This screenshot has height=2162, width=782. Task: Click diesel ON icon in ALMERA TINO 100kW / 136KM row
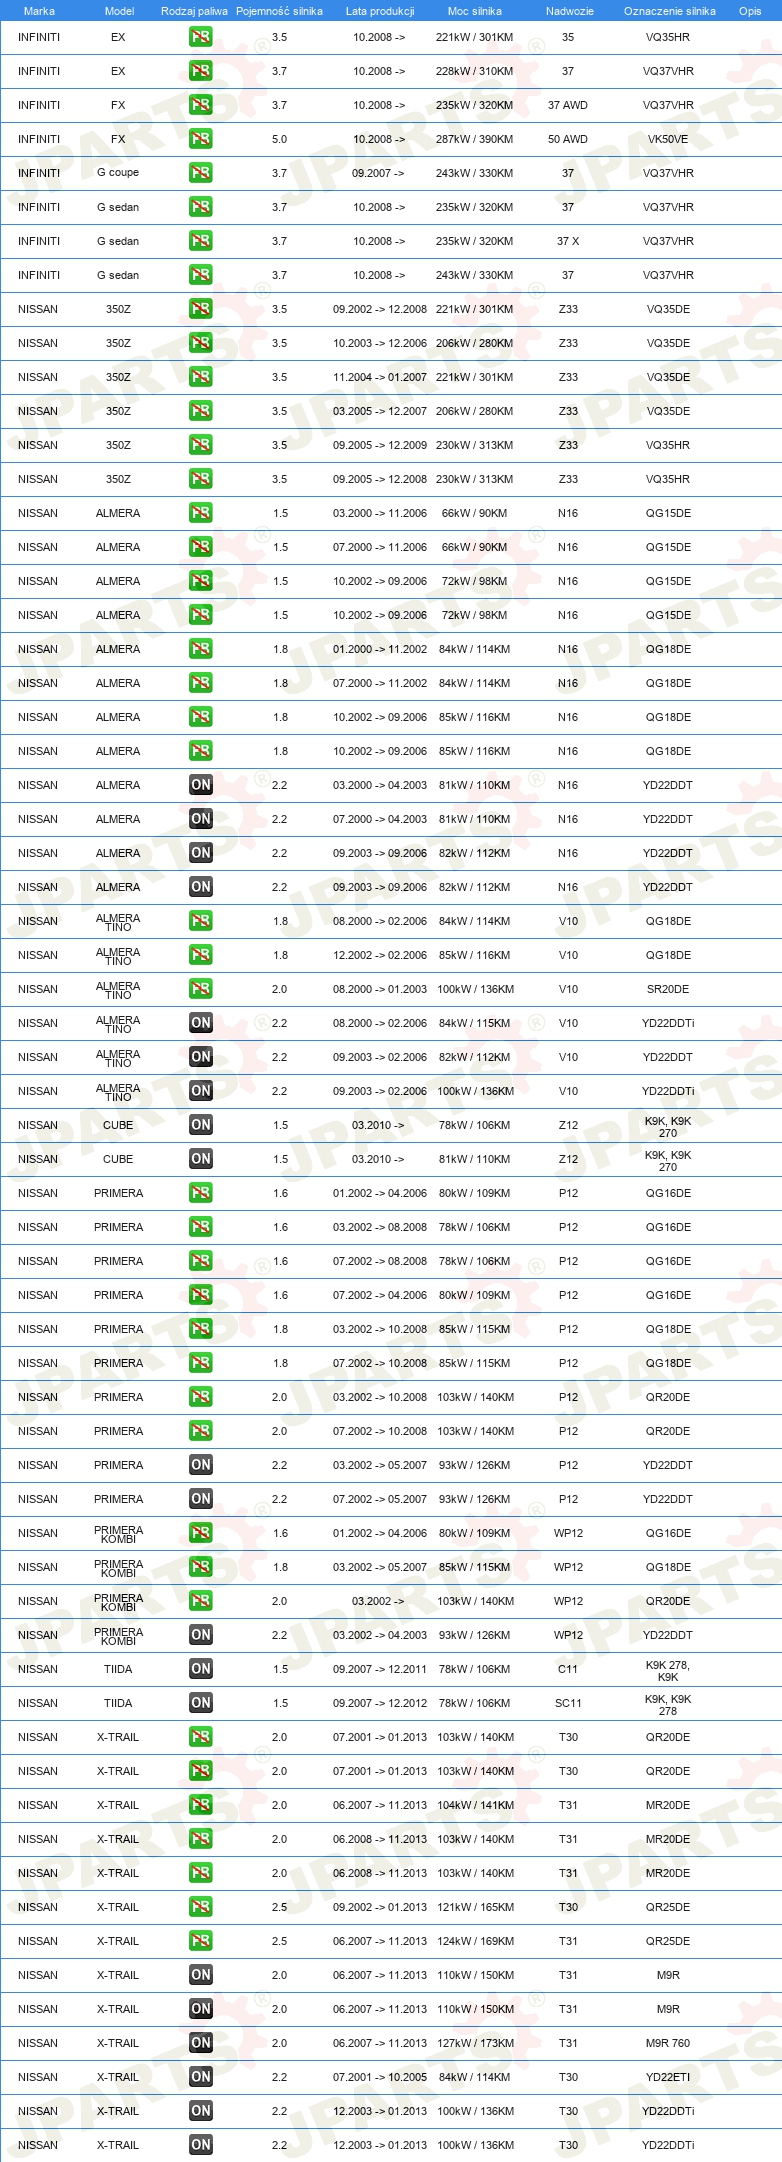(x=201, y=1091)
